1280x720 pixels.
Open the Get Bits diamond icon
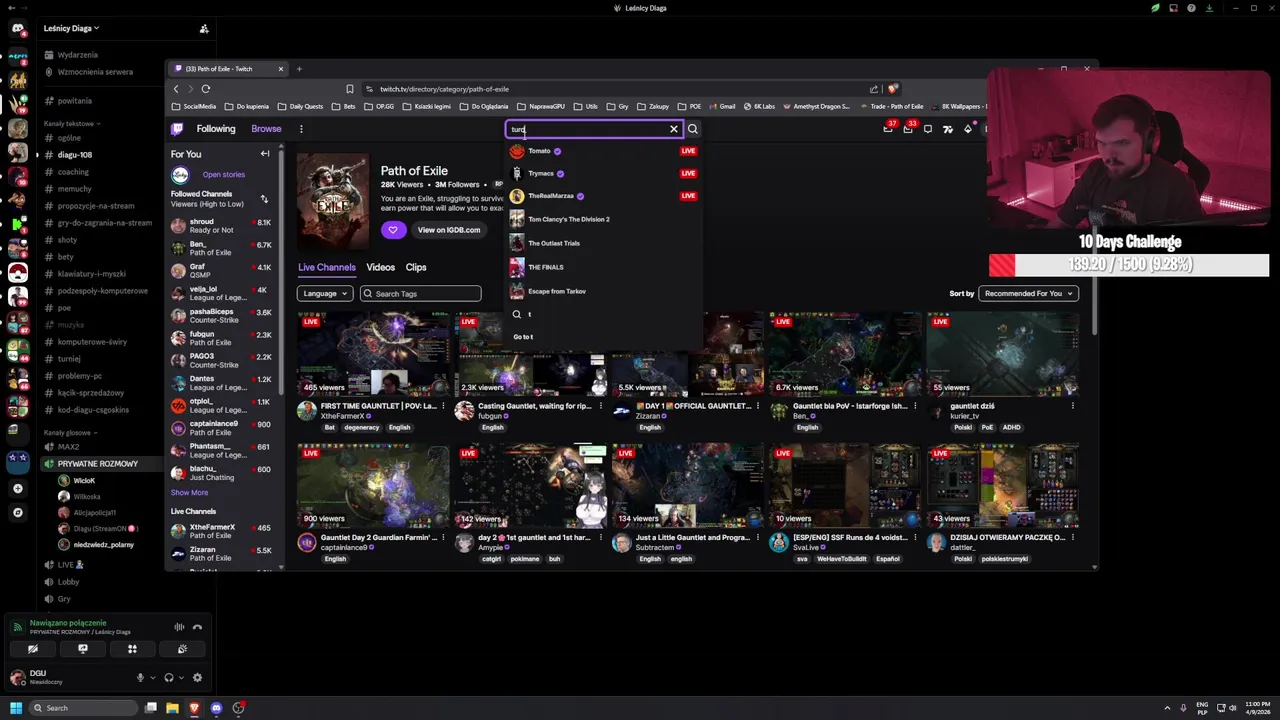click(967, 129)
